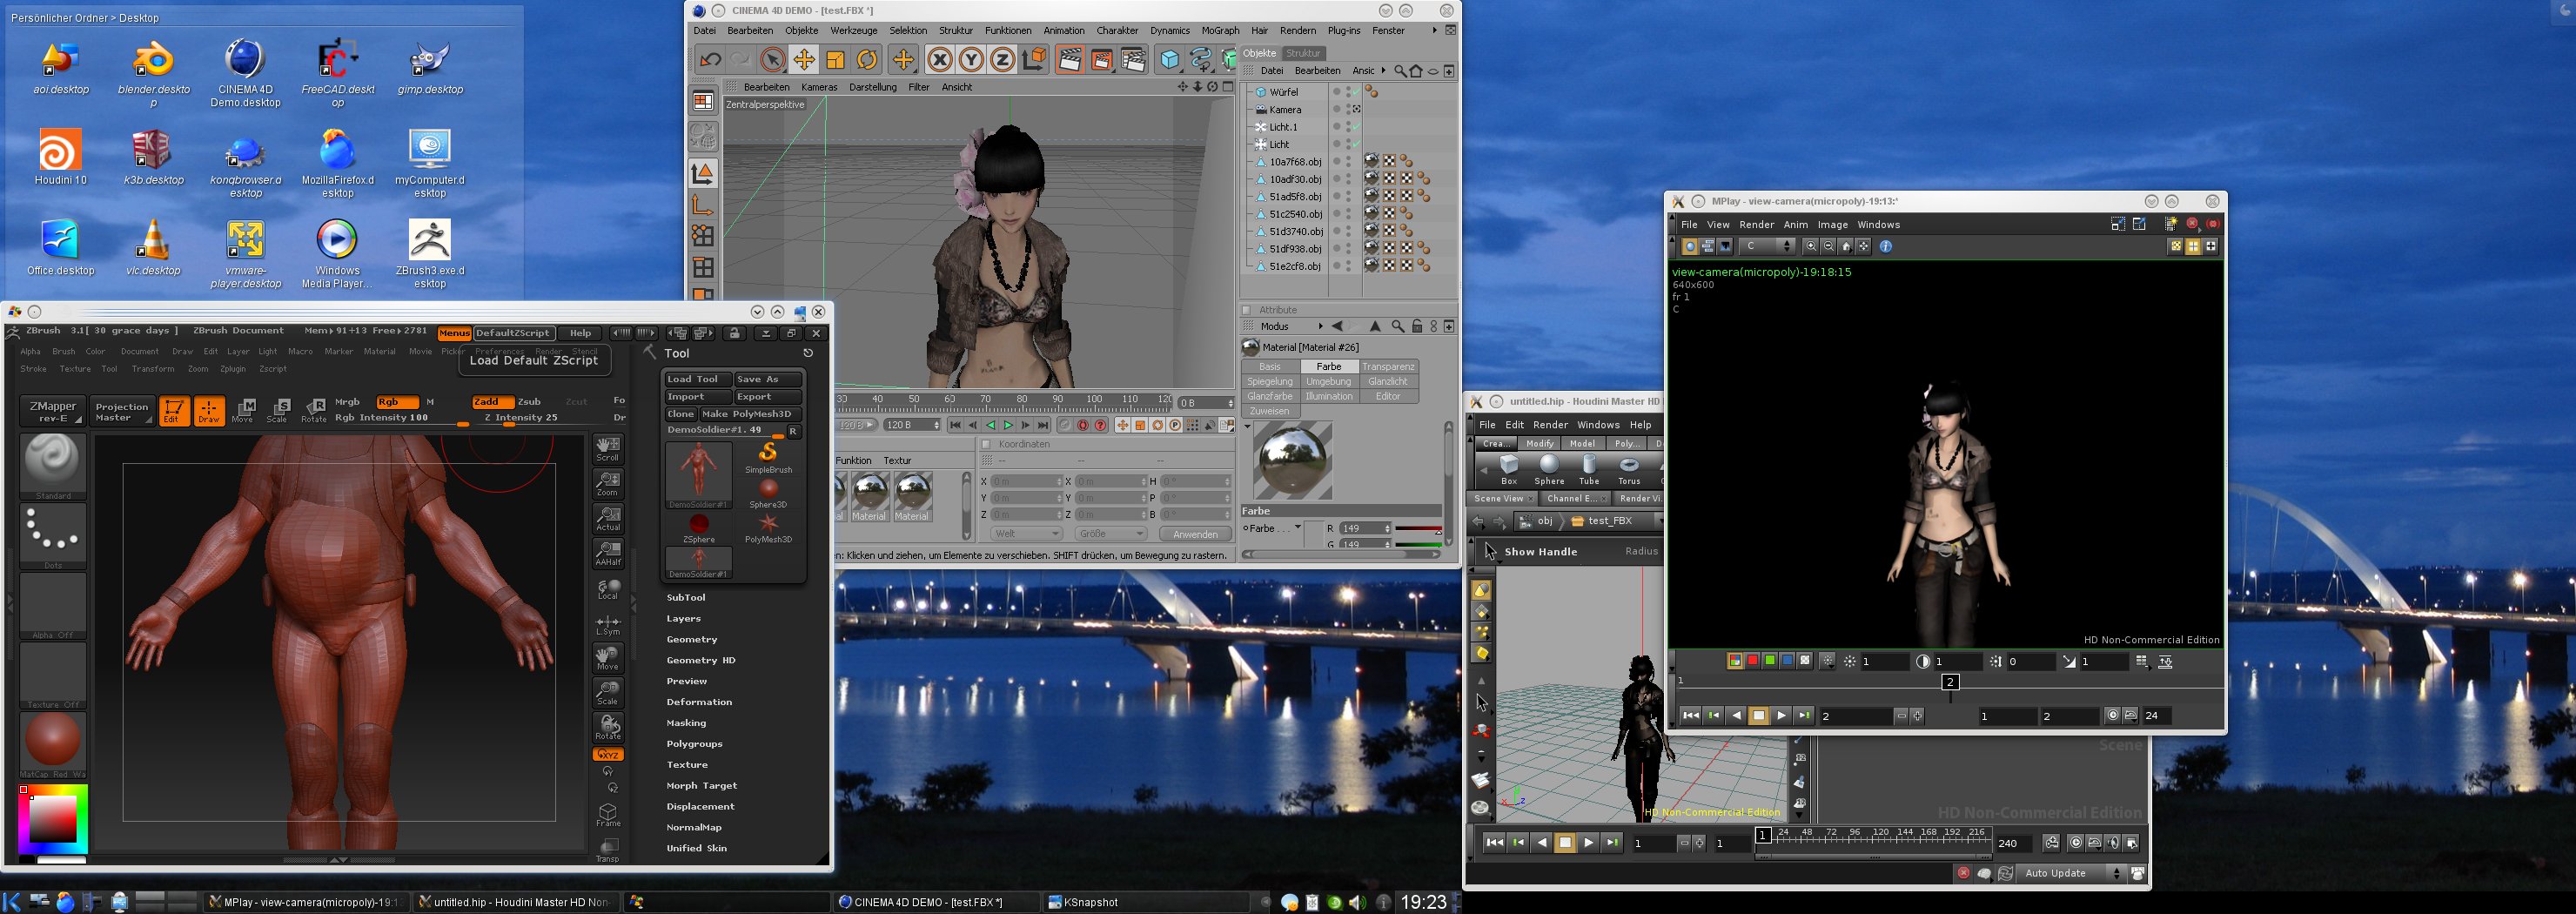Click the Scale tool in Cinema 4D toolbar

[835, 60]
